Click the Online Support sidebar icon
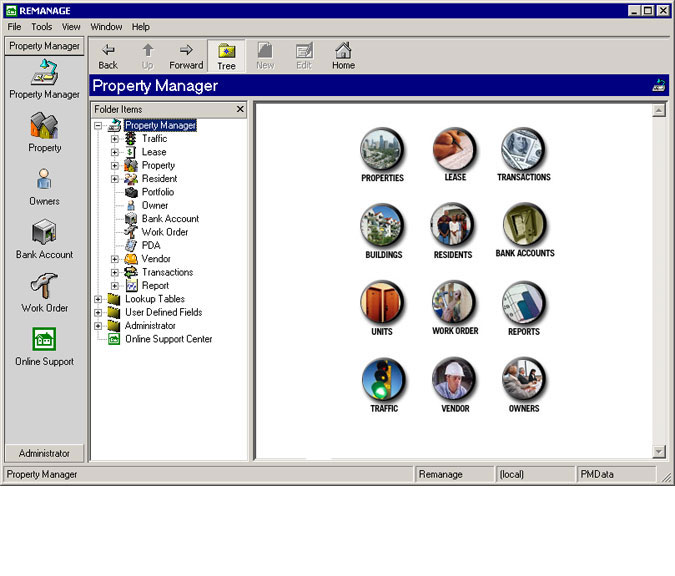This screenshot has height=576, width=675. pyautogui.click(x=44, y=339)
